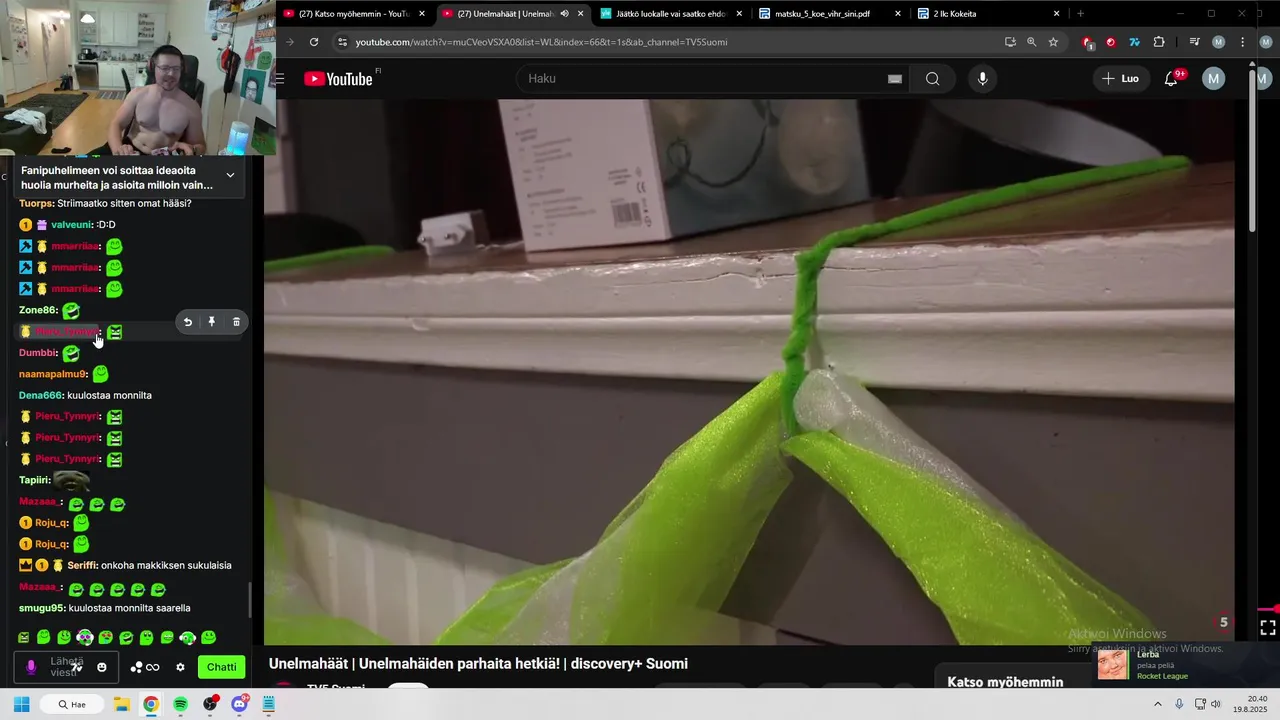
Task: Install app icon in address bar
Action: click(x=1010, y=42)
